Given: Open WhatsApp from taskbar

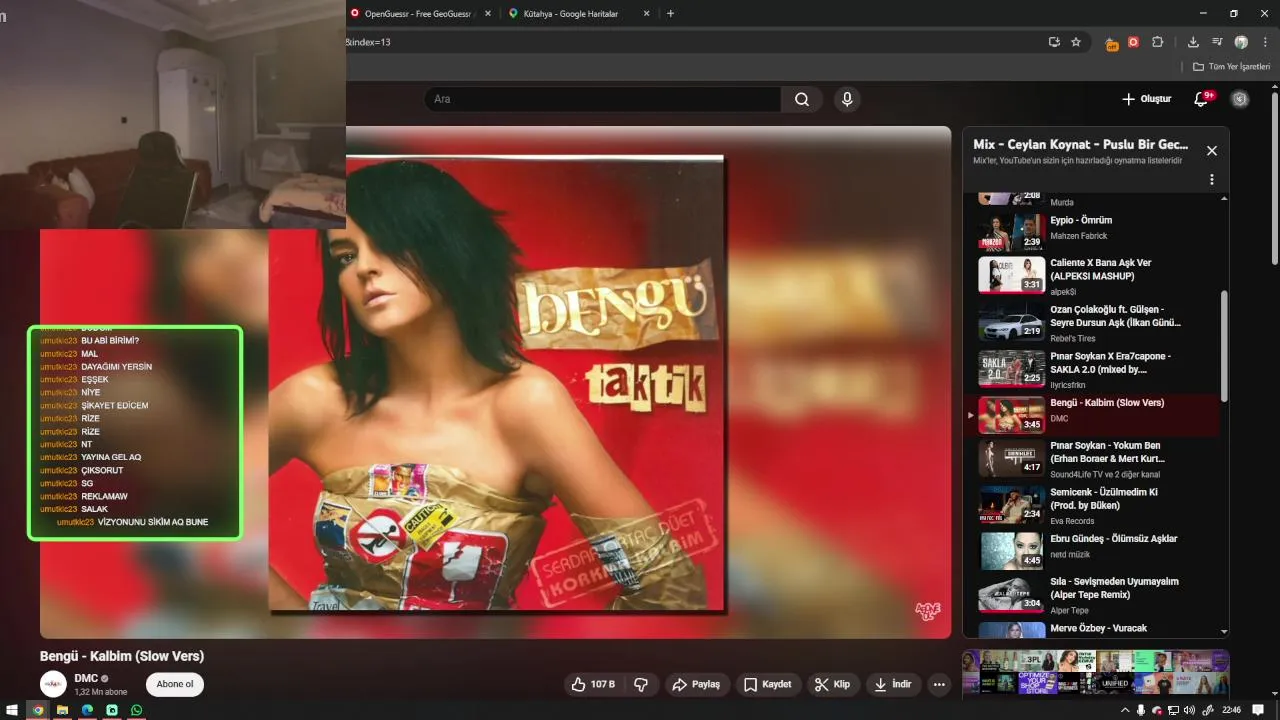Looking at the screenshot, I should pyautogui.click(x=136, y=710).
